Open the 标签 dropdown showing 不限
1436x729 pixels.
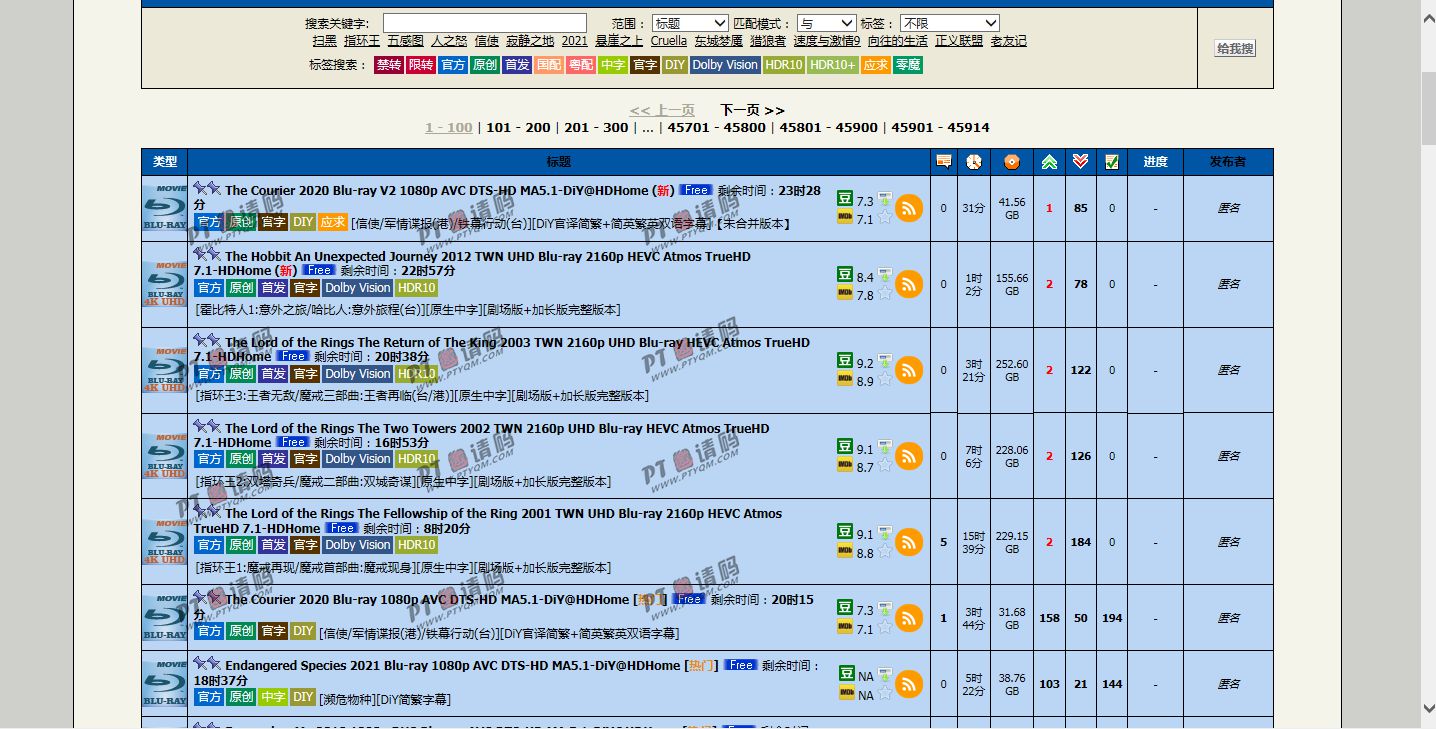pyautogui.click(x=950, y=23)
